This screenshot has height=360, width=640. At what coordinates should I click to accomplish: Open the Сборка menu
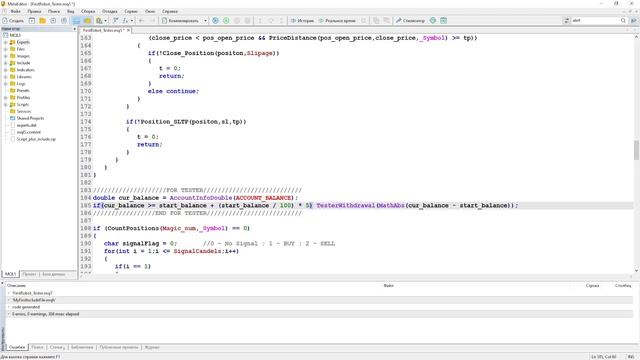[88, 11]
